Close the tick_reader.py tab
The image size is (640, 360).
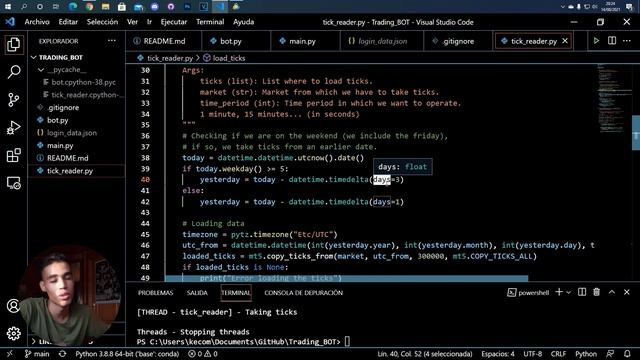click(x=565, y=41)
